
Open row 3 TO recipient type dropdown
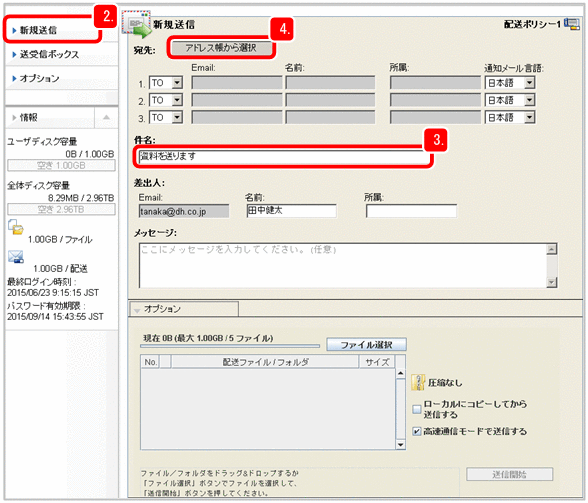point(166,117)
